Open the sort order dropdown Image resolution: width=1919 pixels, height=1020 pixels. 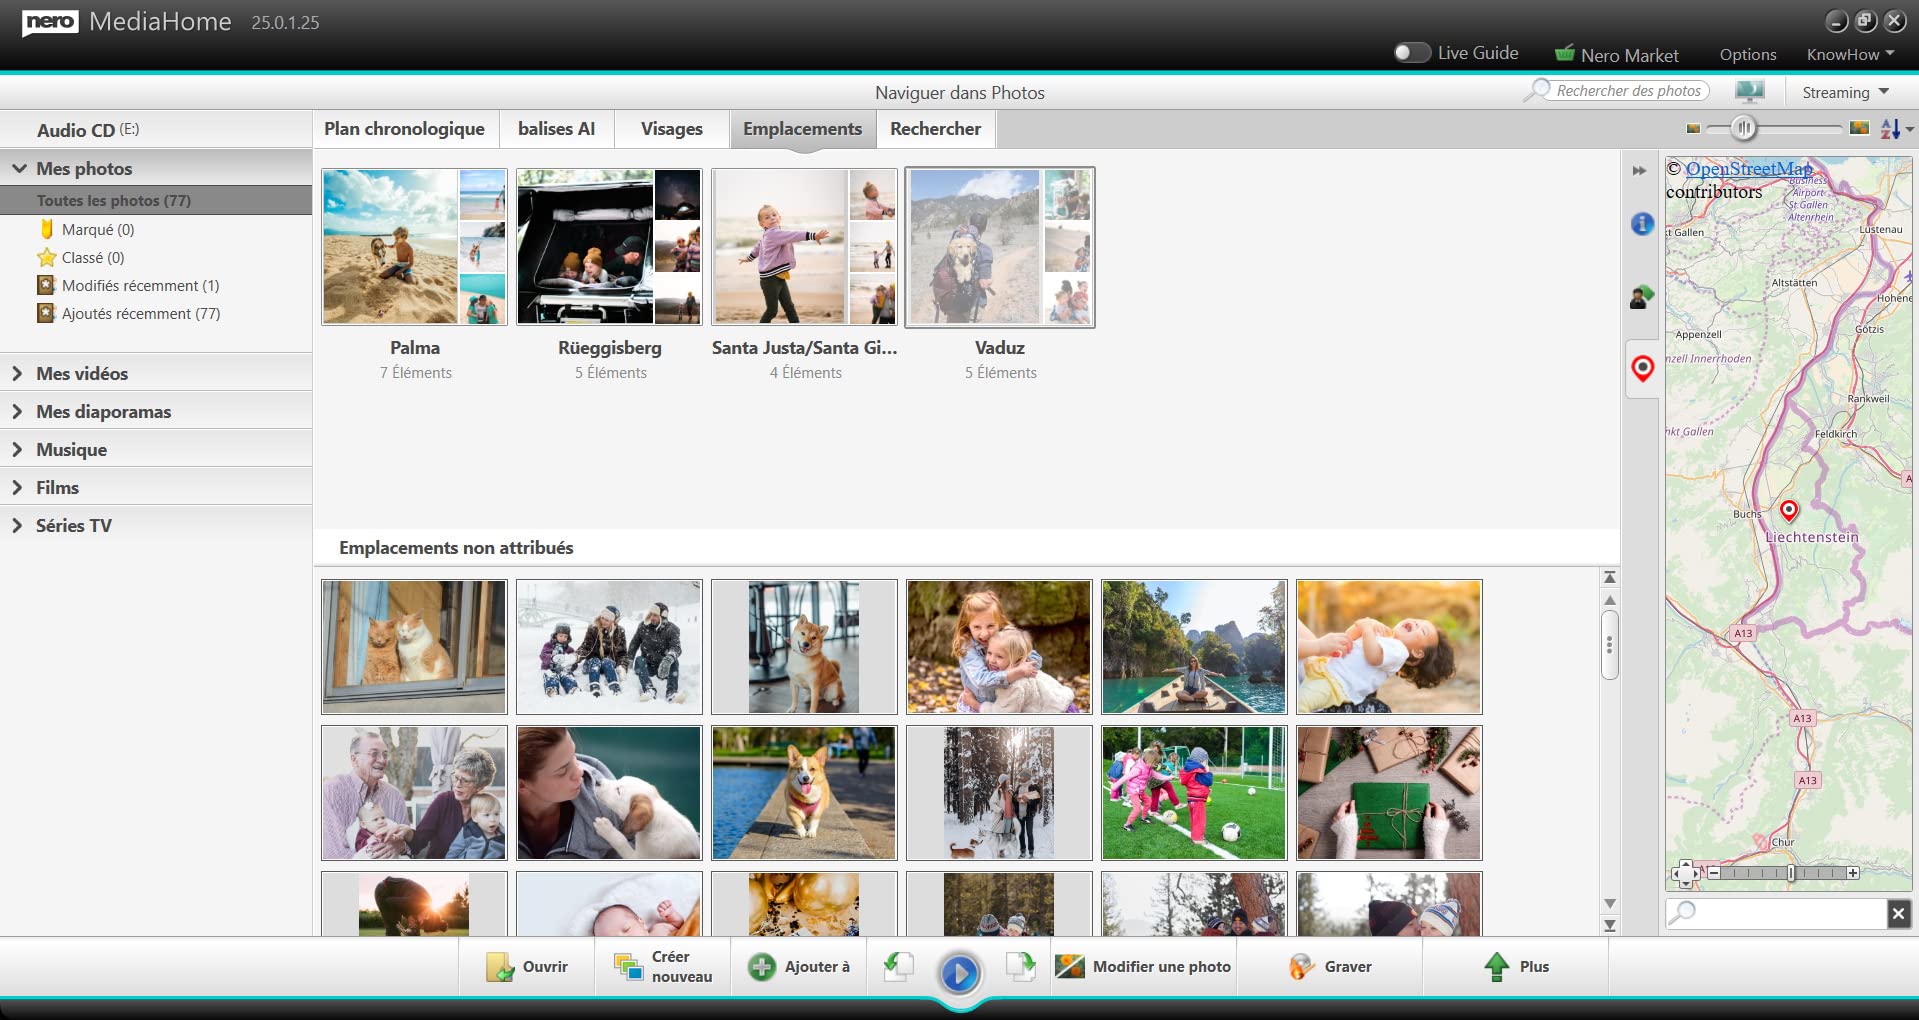click(1896, 129)
